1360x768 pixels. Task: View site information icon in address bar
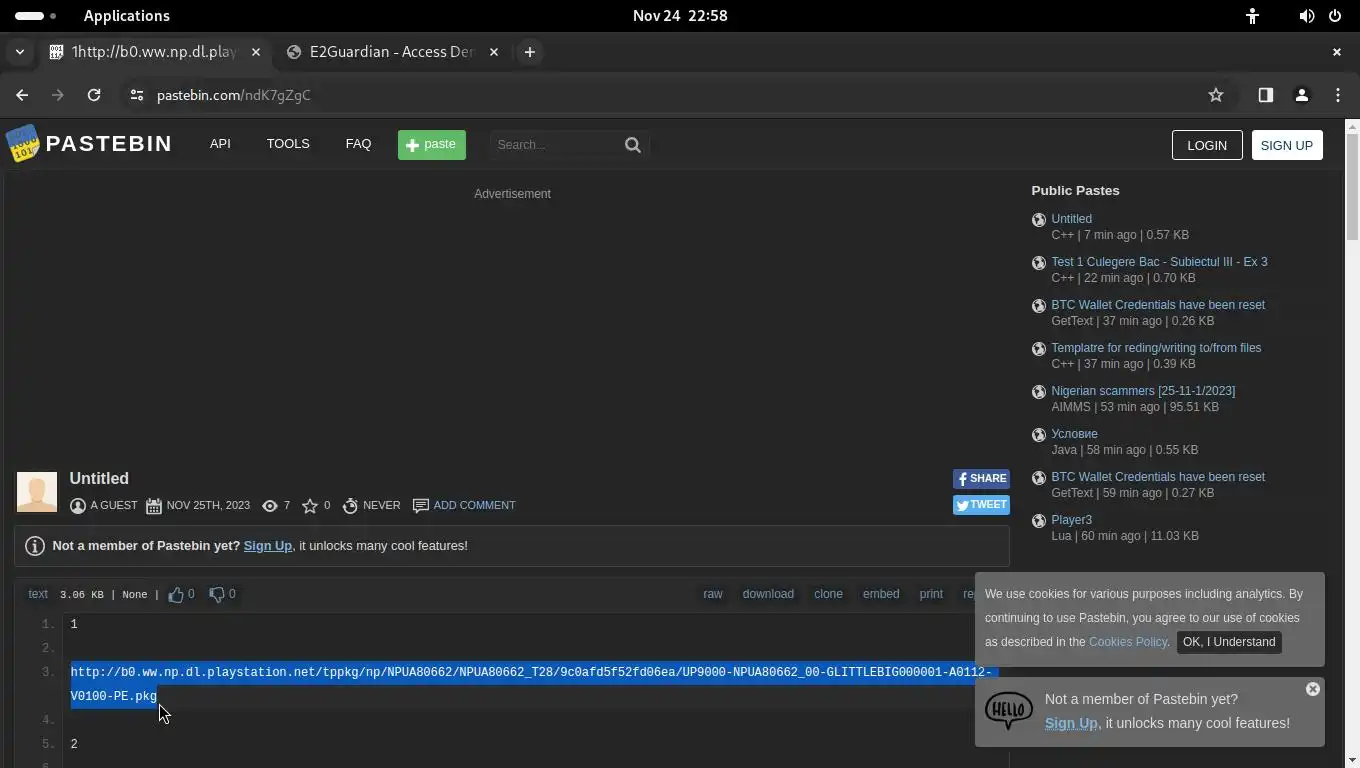click(x=137, y=95)
